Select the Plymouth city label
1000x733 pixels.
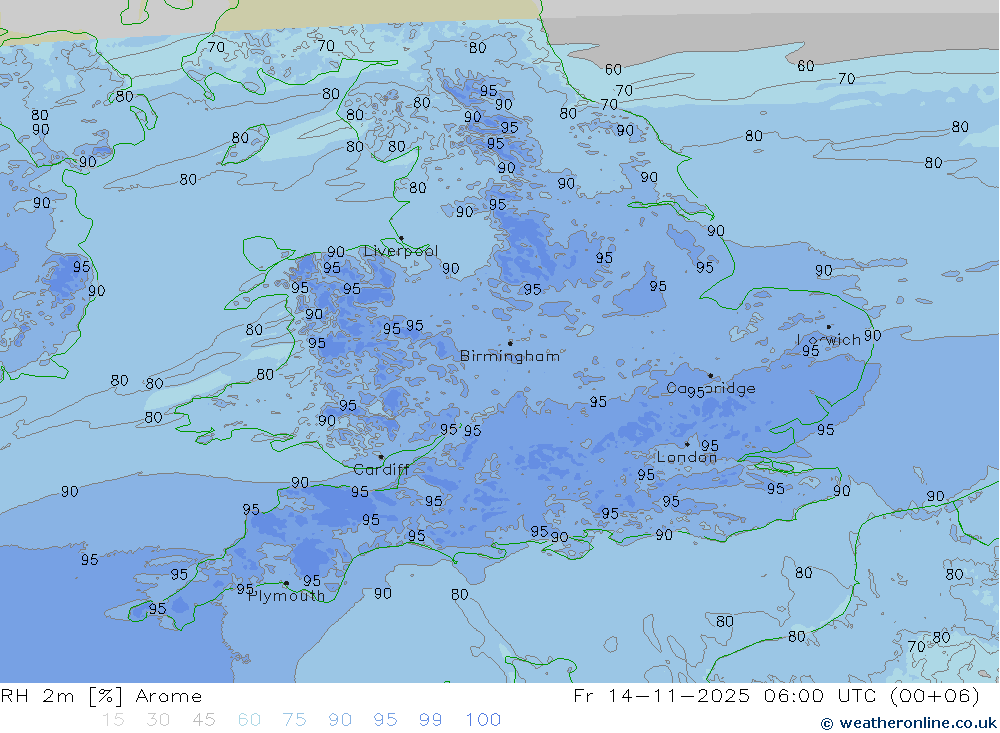(x=286, y=596)
